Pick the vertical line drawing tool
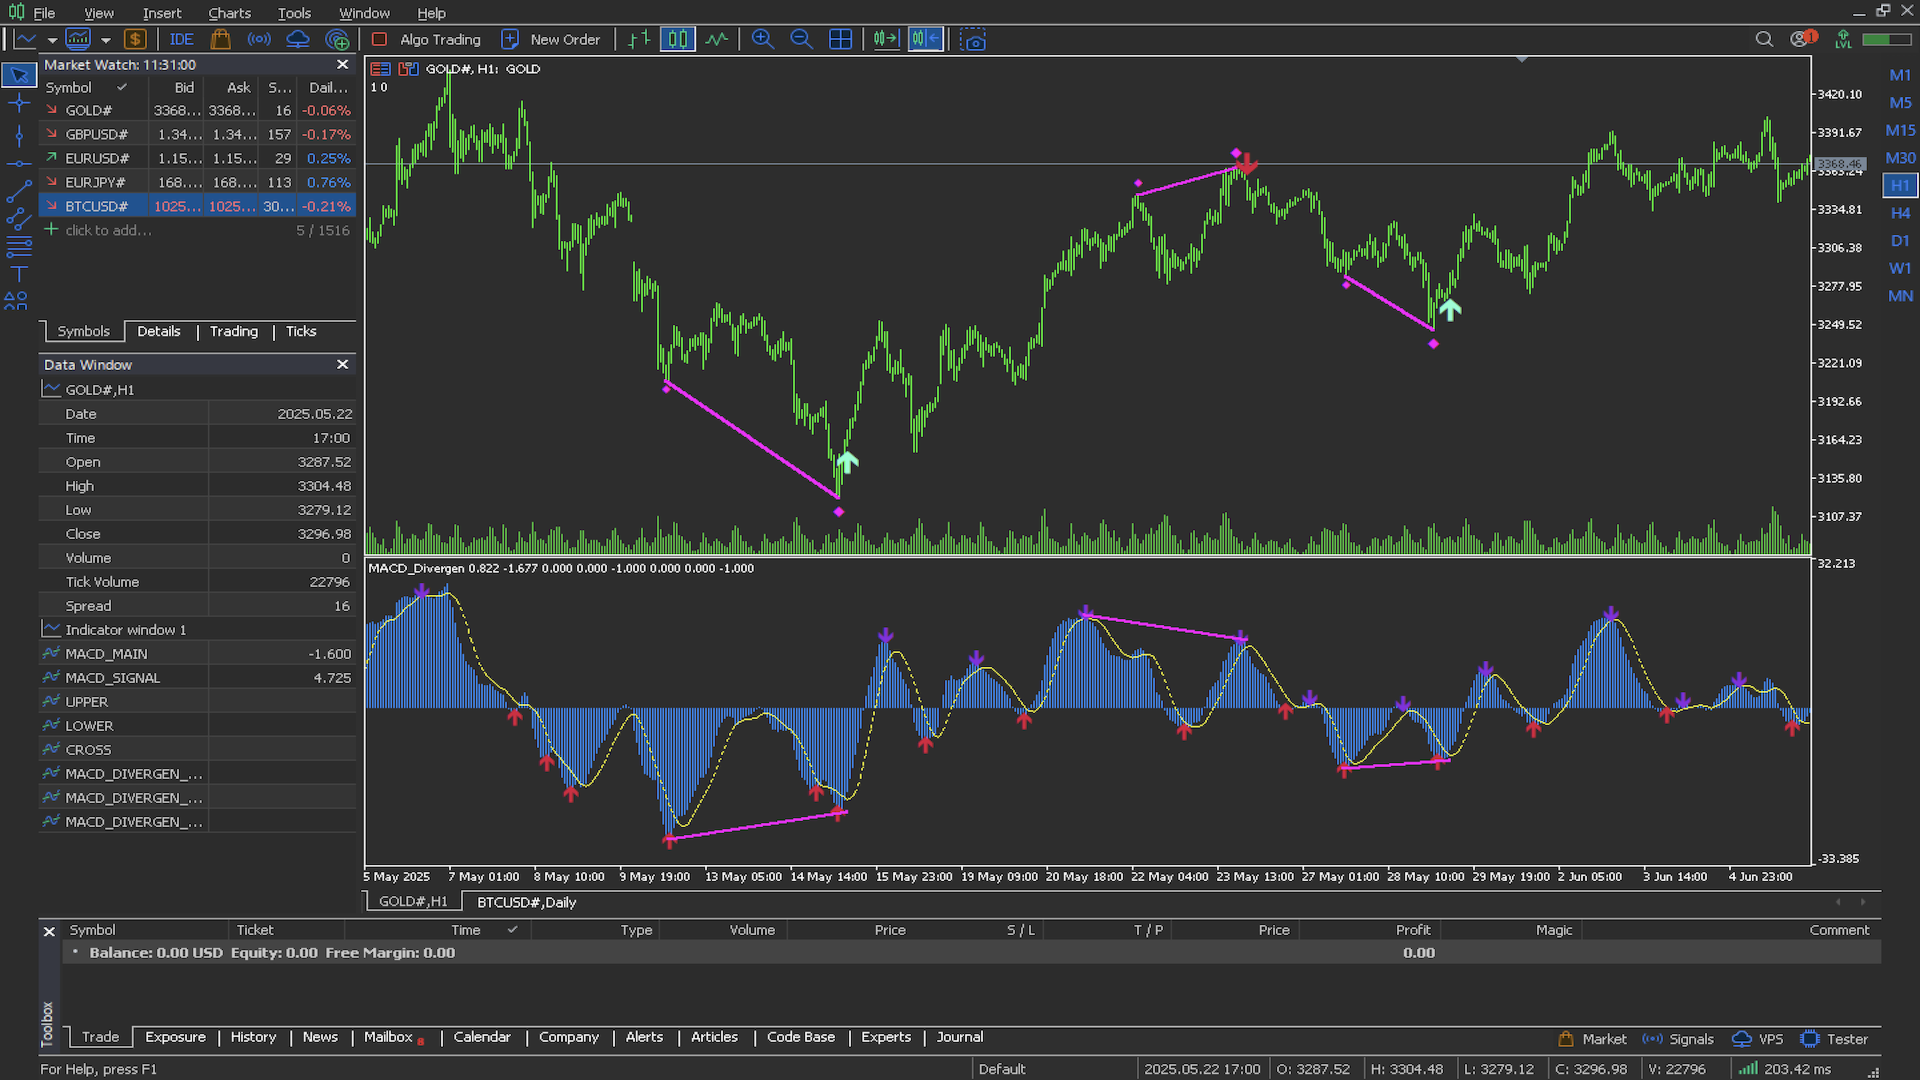 click(x=19, y=135)
